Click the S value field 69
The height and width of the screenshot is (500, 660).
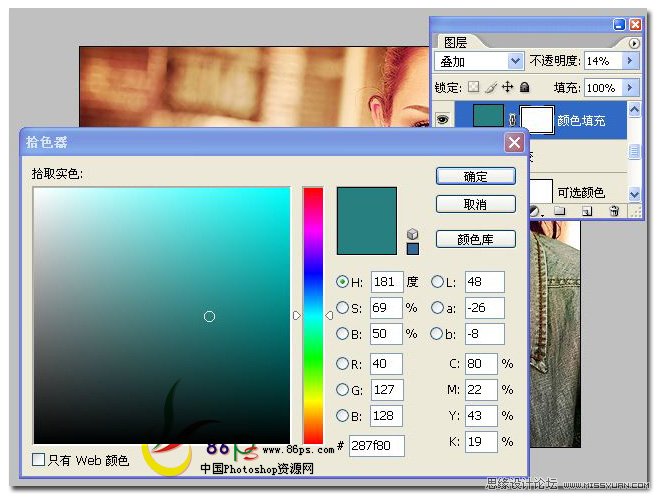click(x=386, y=308)
